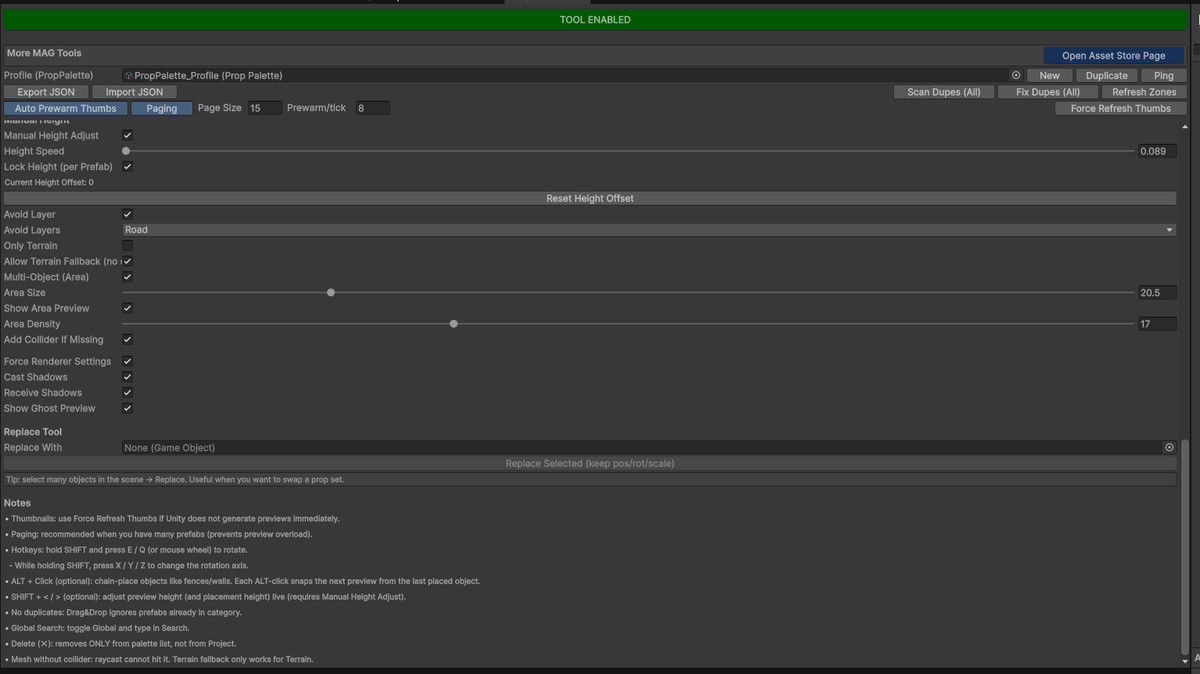This screenshot has width=1200, height=674.
Task: Click the Ping button
Action: pyautogui.click(x=1163, y=75)
